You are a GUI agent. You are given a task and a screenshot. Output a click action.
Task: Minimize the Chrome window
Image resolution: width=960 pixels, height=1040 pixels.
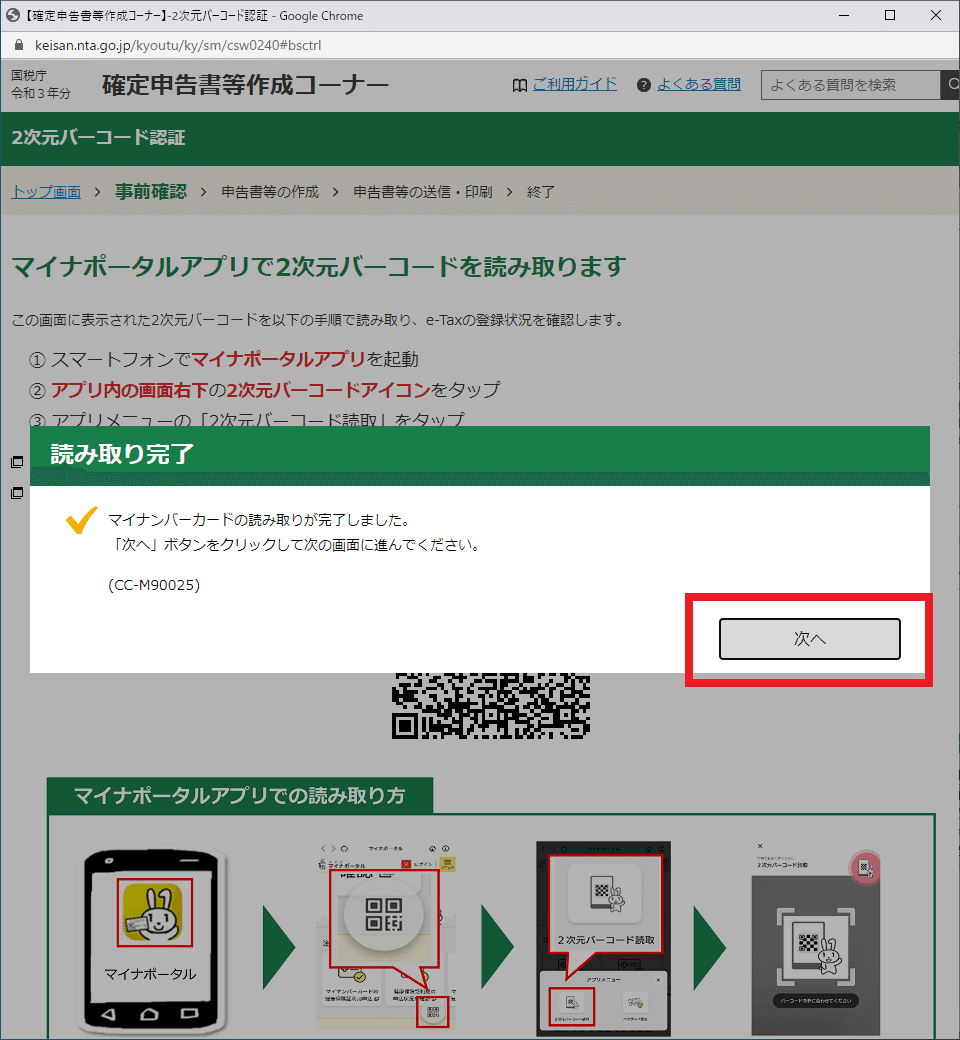[x=844, y=15]
